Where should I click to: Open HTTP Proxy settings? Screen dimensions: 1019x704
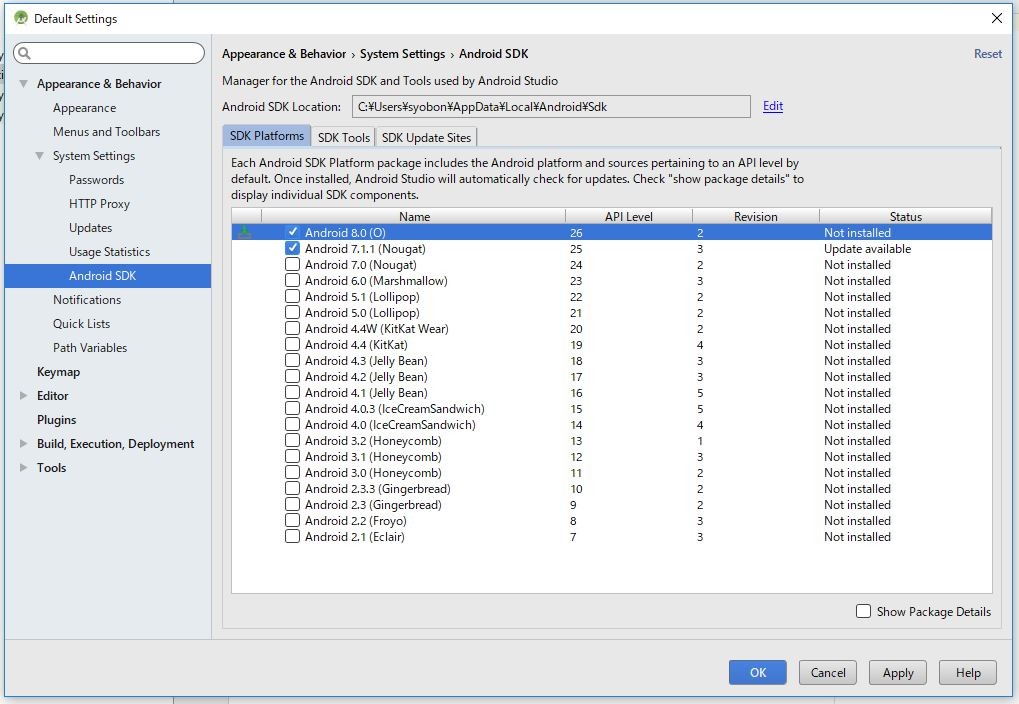(99, 203)
